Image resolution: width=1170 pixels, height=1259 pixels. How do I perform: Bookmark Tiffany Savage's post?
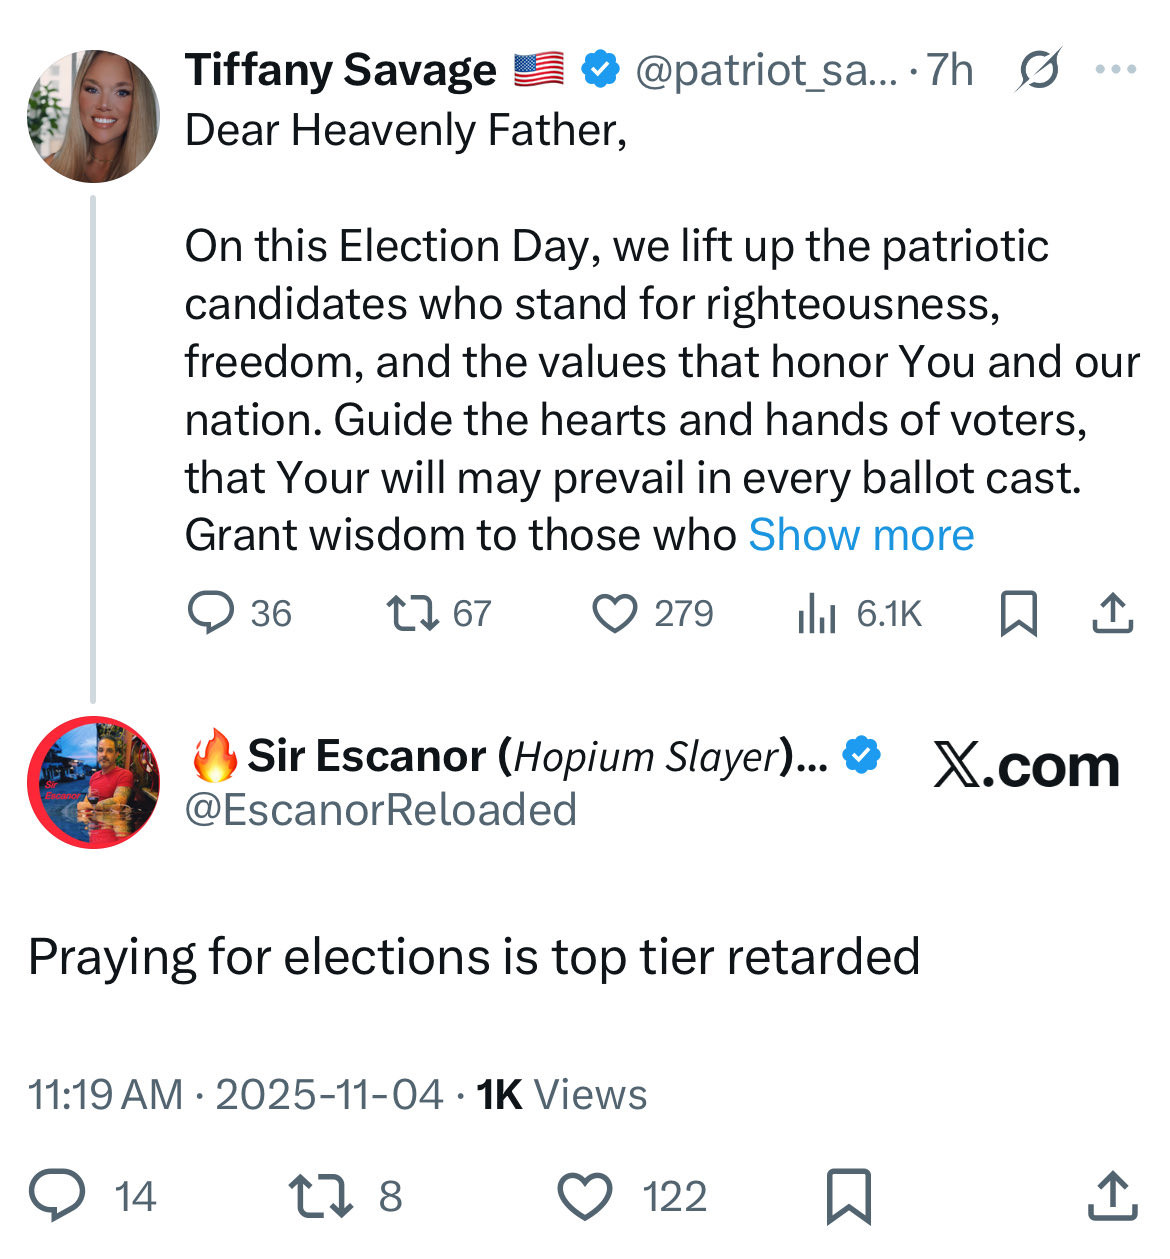pyautogui.click(x=1018, y=613)
